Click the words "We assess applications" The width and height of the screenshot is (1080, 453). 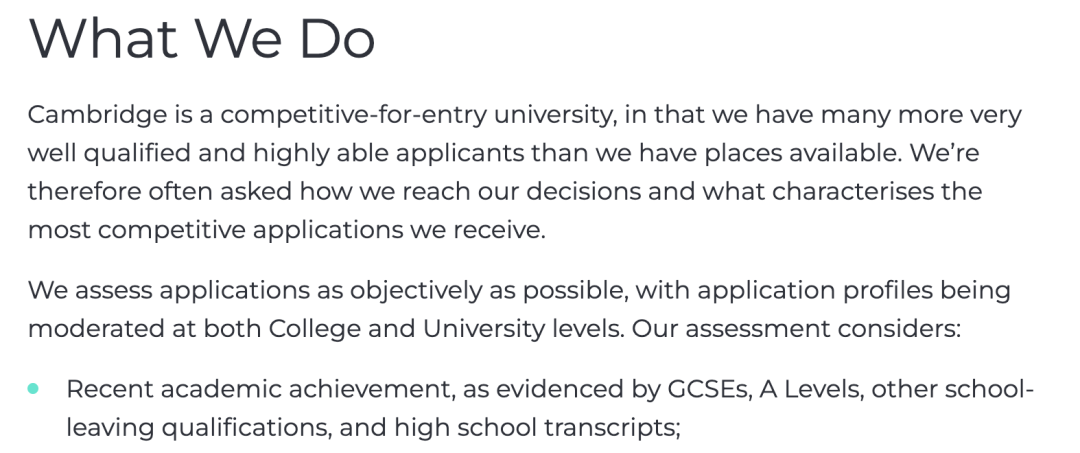pos(157,291)
